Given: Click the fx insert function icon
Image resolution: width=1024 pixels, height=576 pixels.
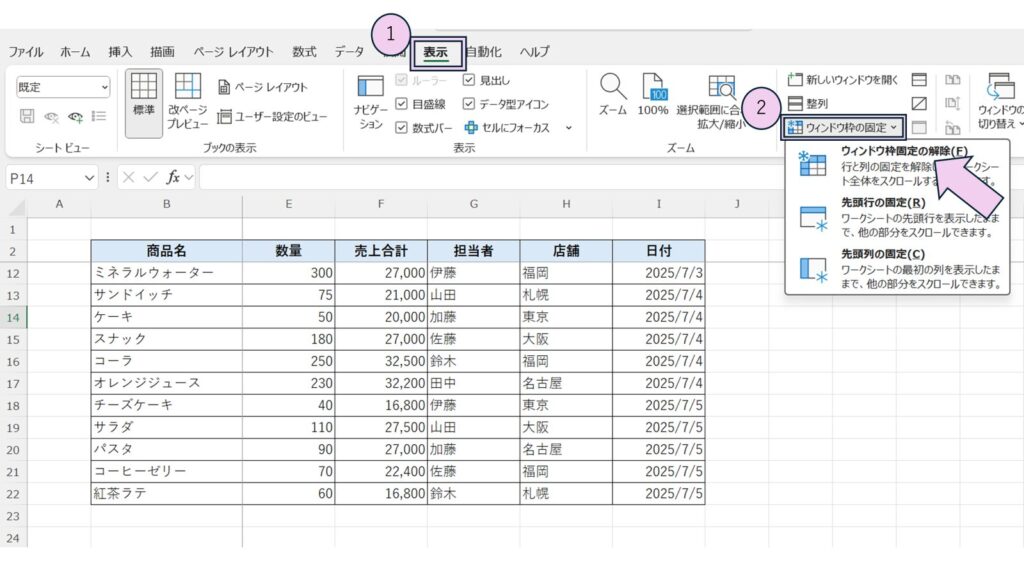Looking at the screenshot, I should point(174,177).
